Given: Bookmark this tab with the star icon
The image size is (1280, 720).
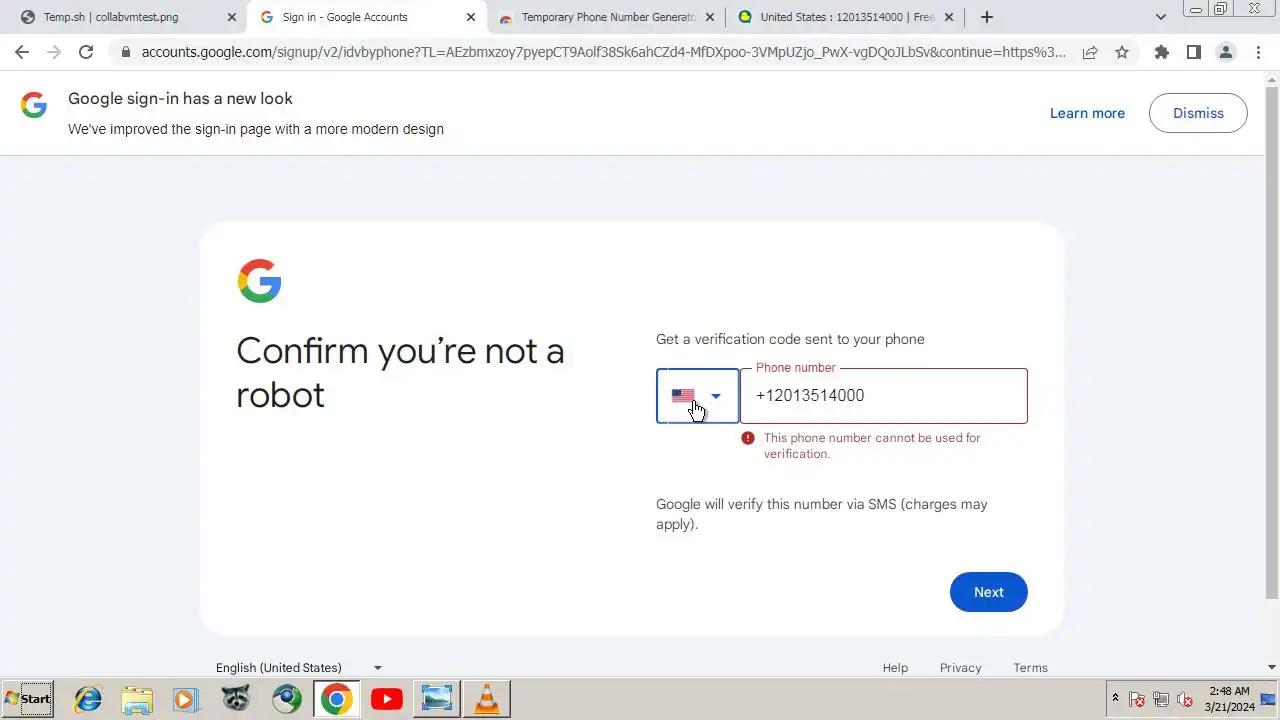Looking at the screenshot, I should tap(1122, 52).
